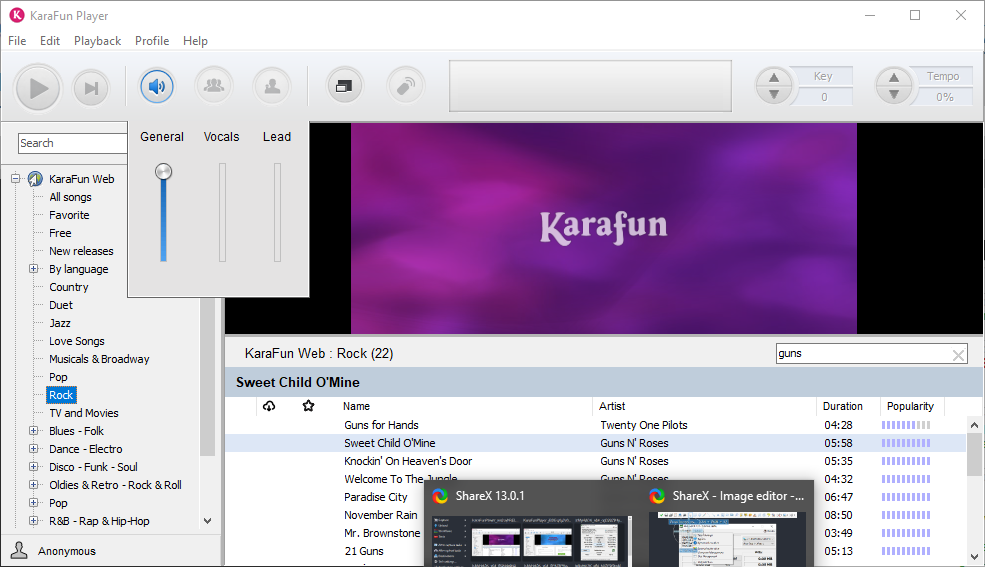
Task: Select the song Guns for Hands
Action: tap(381, 425)
